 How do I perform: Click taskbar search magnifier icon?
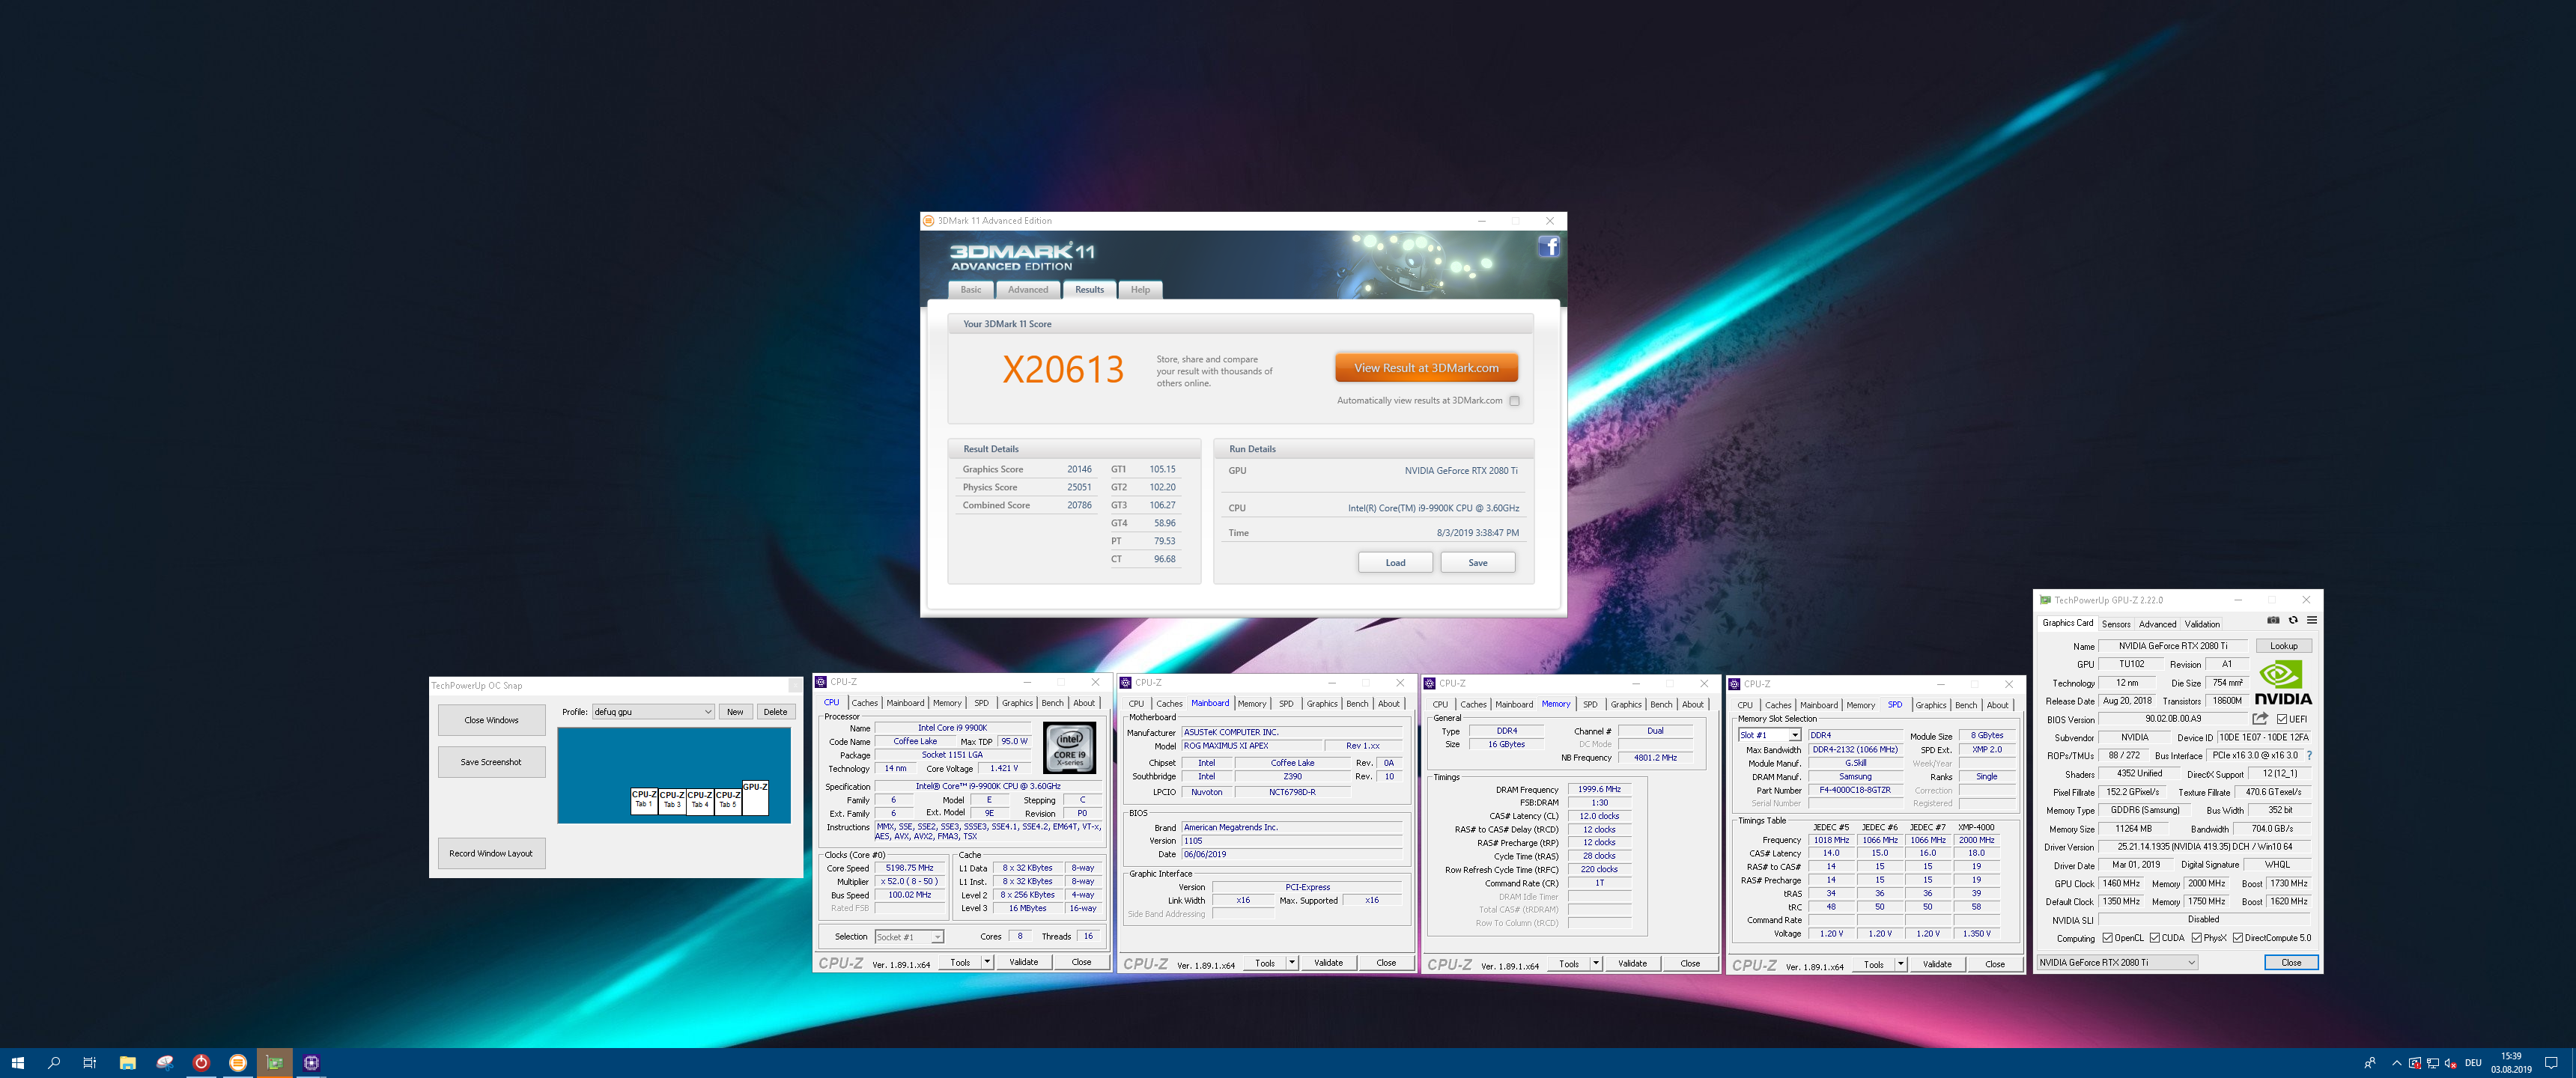[54, 1062]
